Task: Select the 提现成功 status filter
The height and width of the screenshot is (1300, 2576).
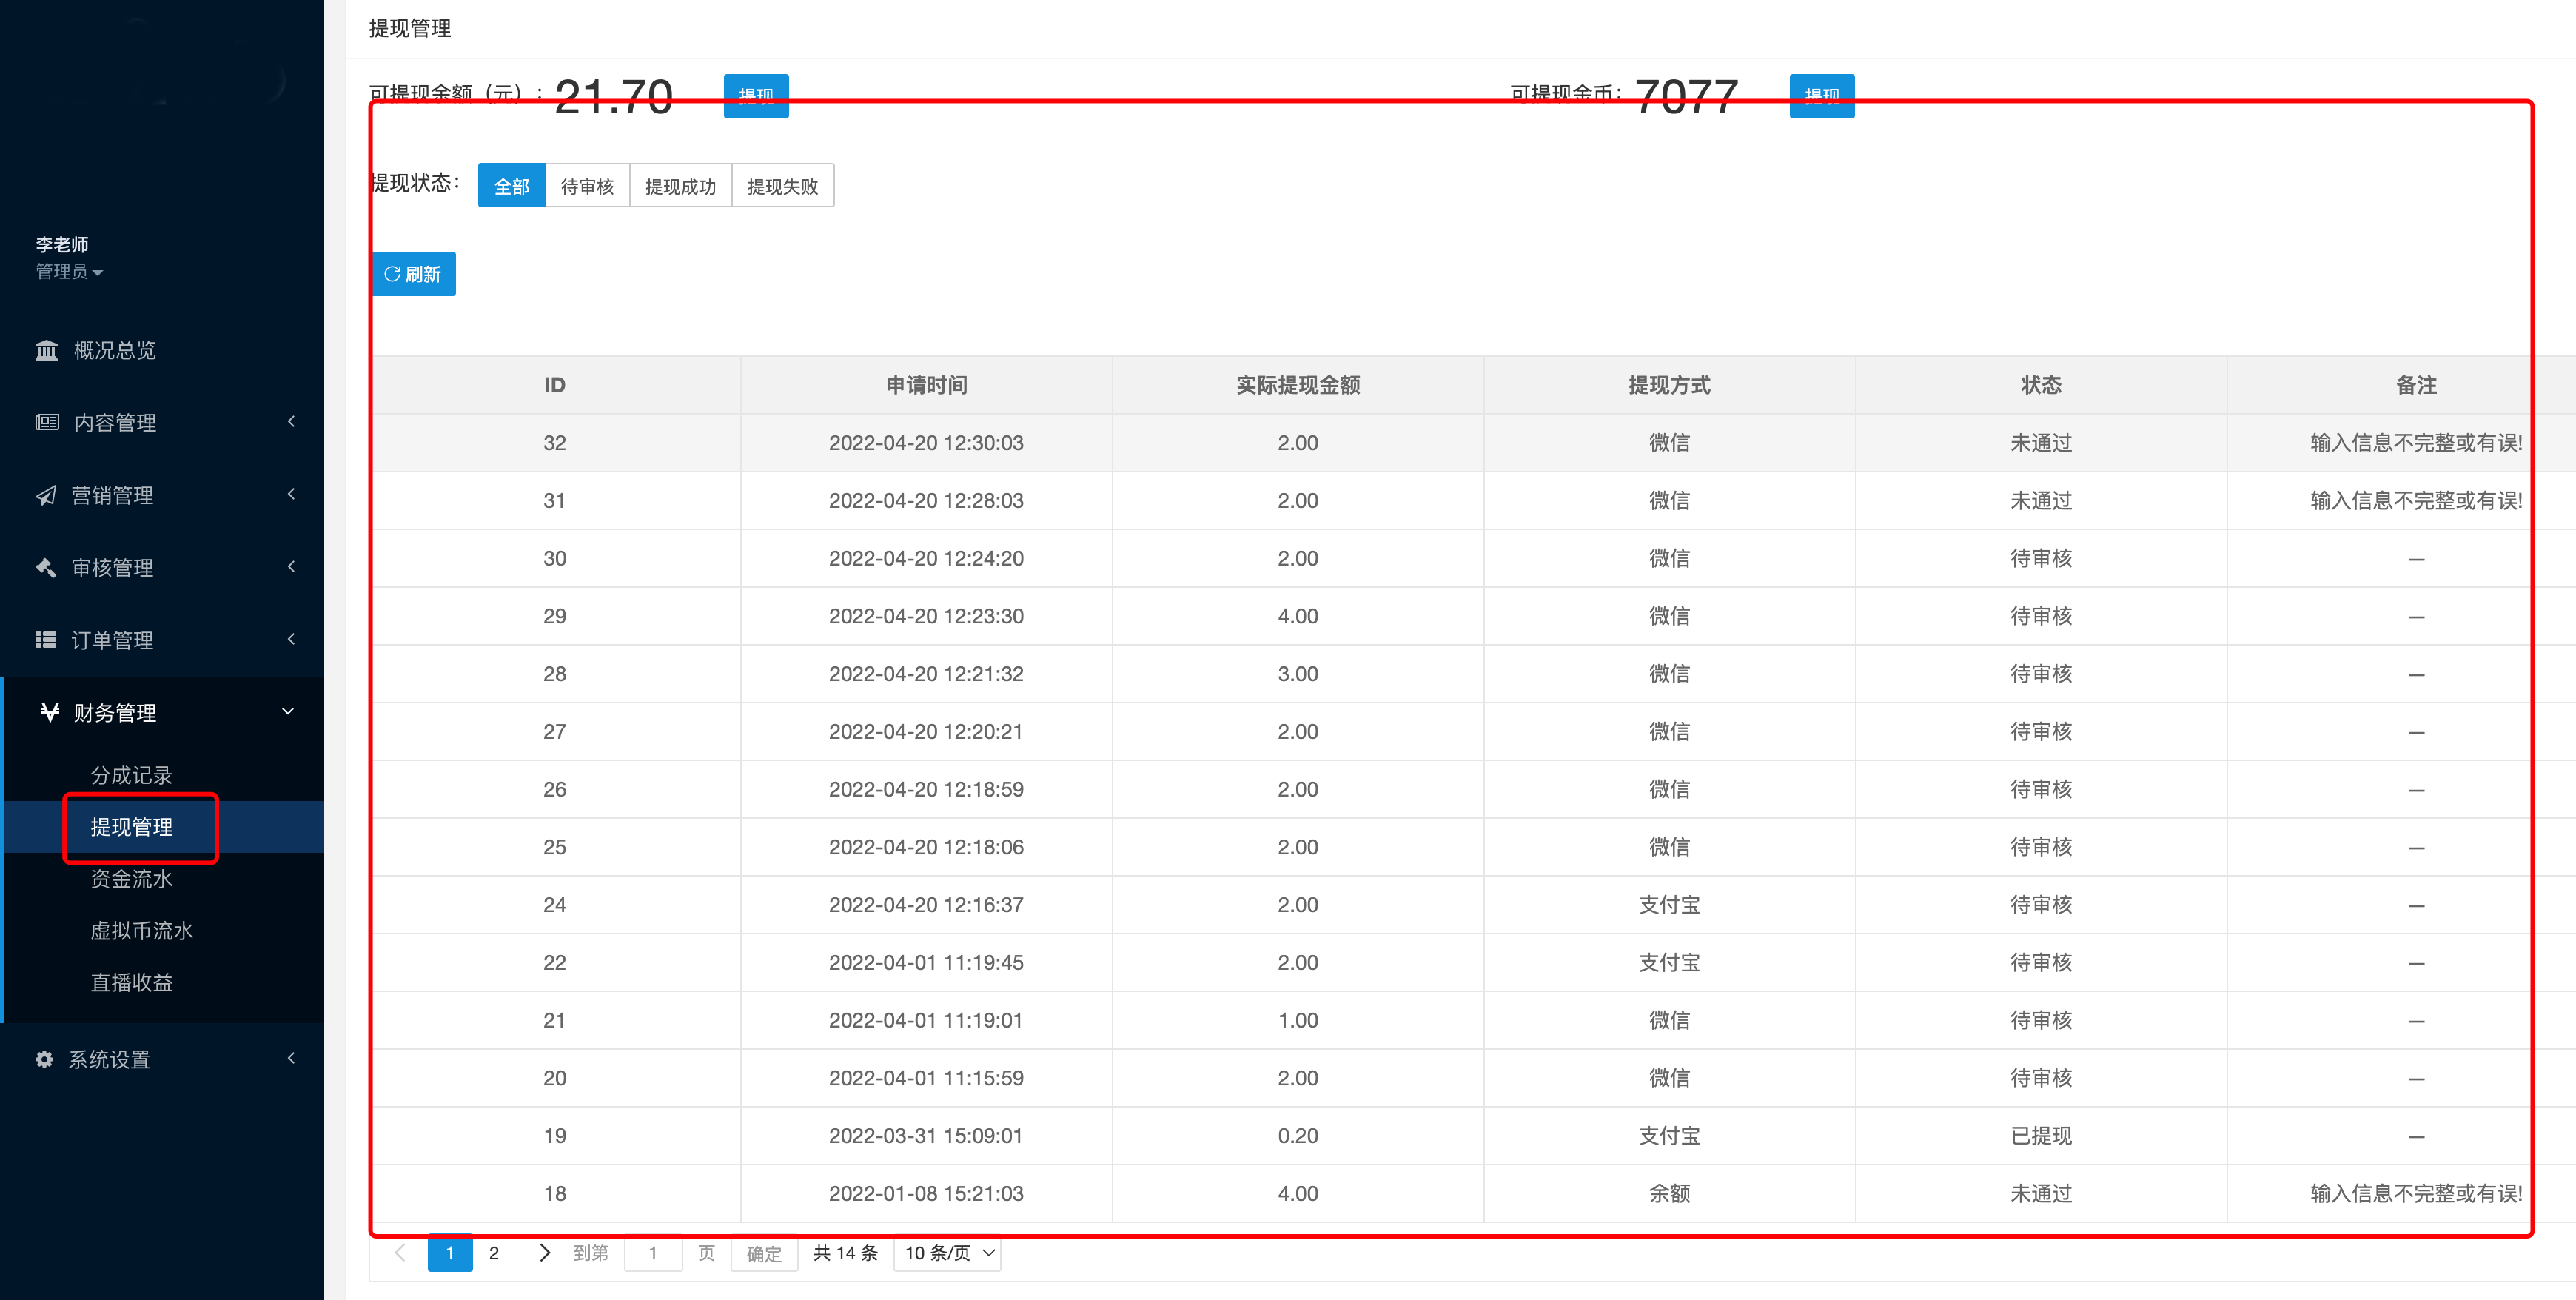Action: (681, 186)
